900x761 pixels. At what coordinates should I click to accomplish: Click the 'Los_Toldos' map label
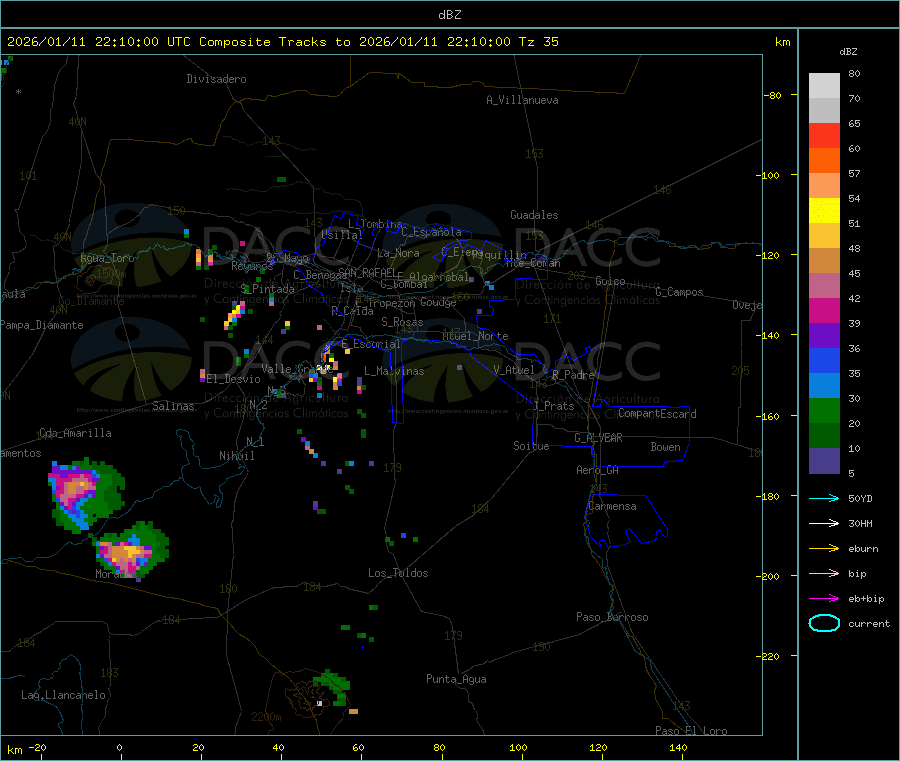pyautogui.click(x=398, y=573)
